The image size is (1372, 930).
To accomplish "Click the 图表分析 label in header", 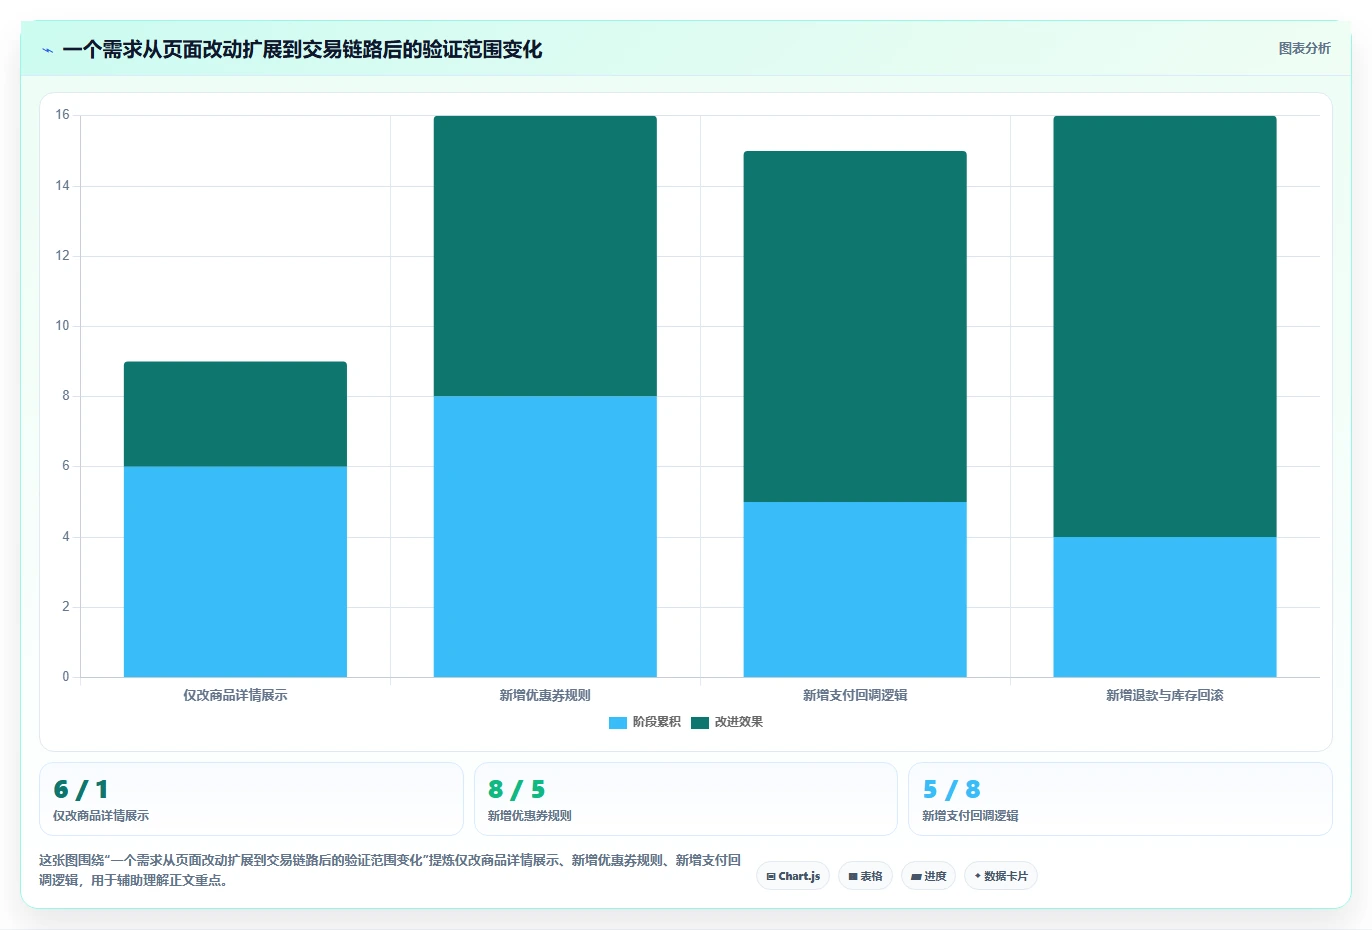I will pyautogui.click(x=1304, y=48).
